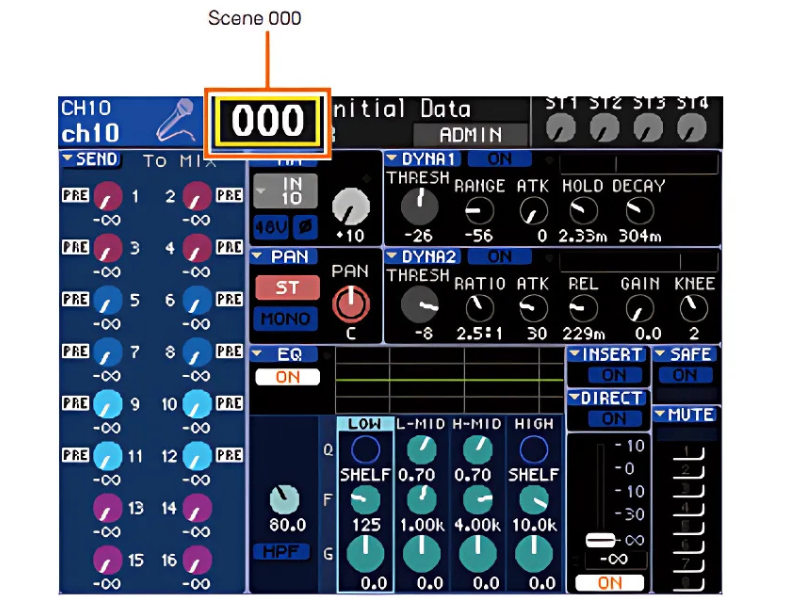Toggle the phase invert button
Image resolution: width=800 pixels, height=600 pixels.
tap(305, 227)
